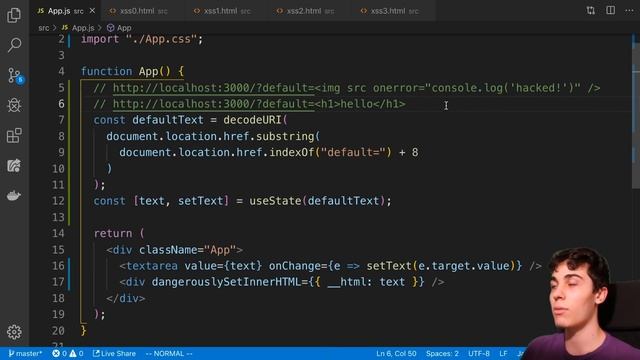Screen dimensions: 640x360
Task: Click line number 12 in the gutter
Action: (58, 201)
